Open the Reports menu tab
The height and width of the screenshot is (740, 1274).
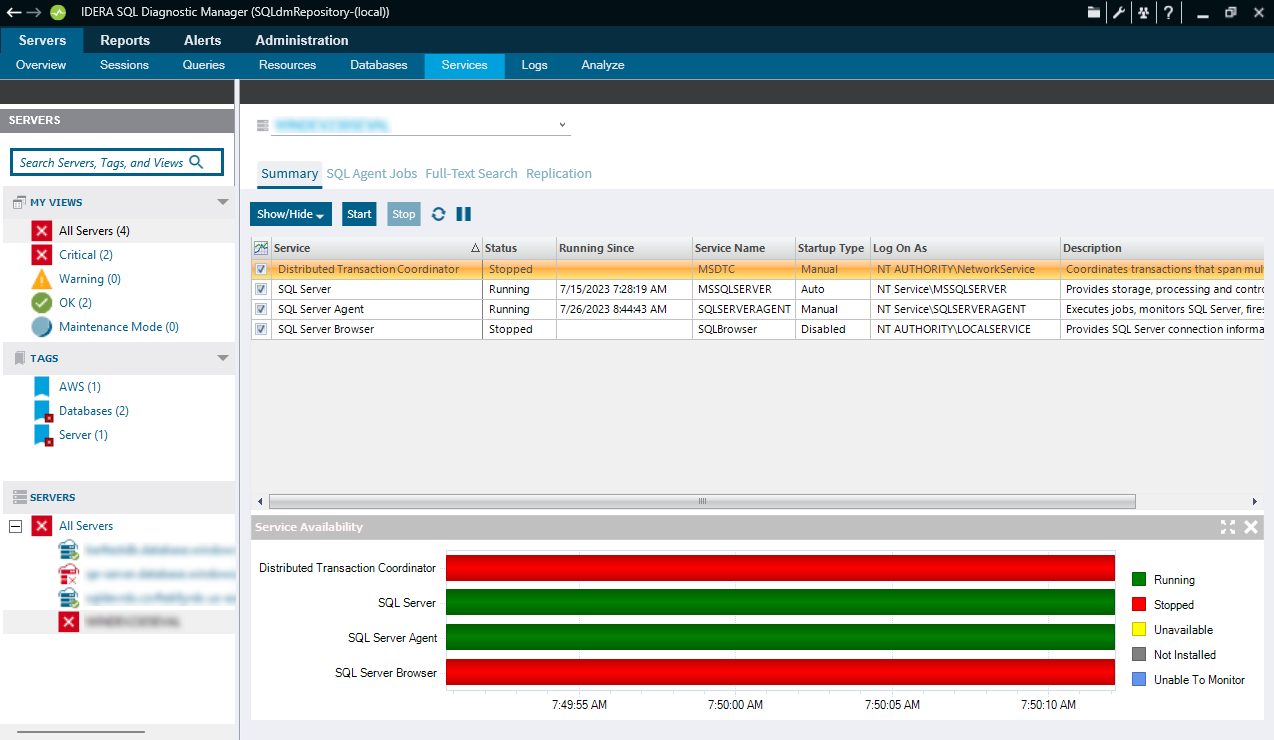125,41
